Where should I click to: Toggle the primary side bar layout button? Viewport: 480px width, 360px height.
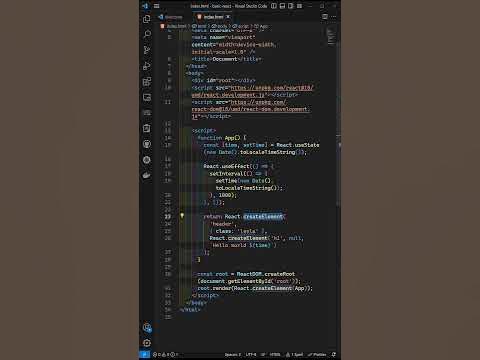[x=274, y=6]
